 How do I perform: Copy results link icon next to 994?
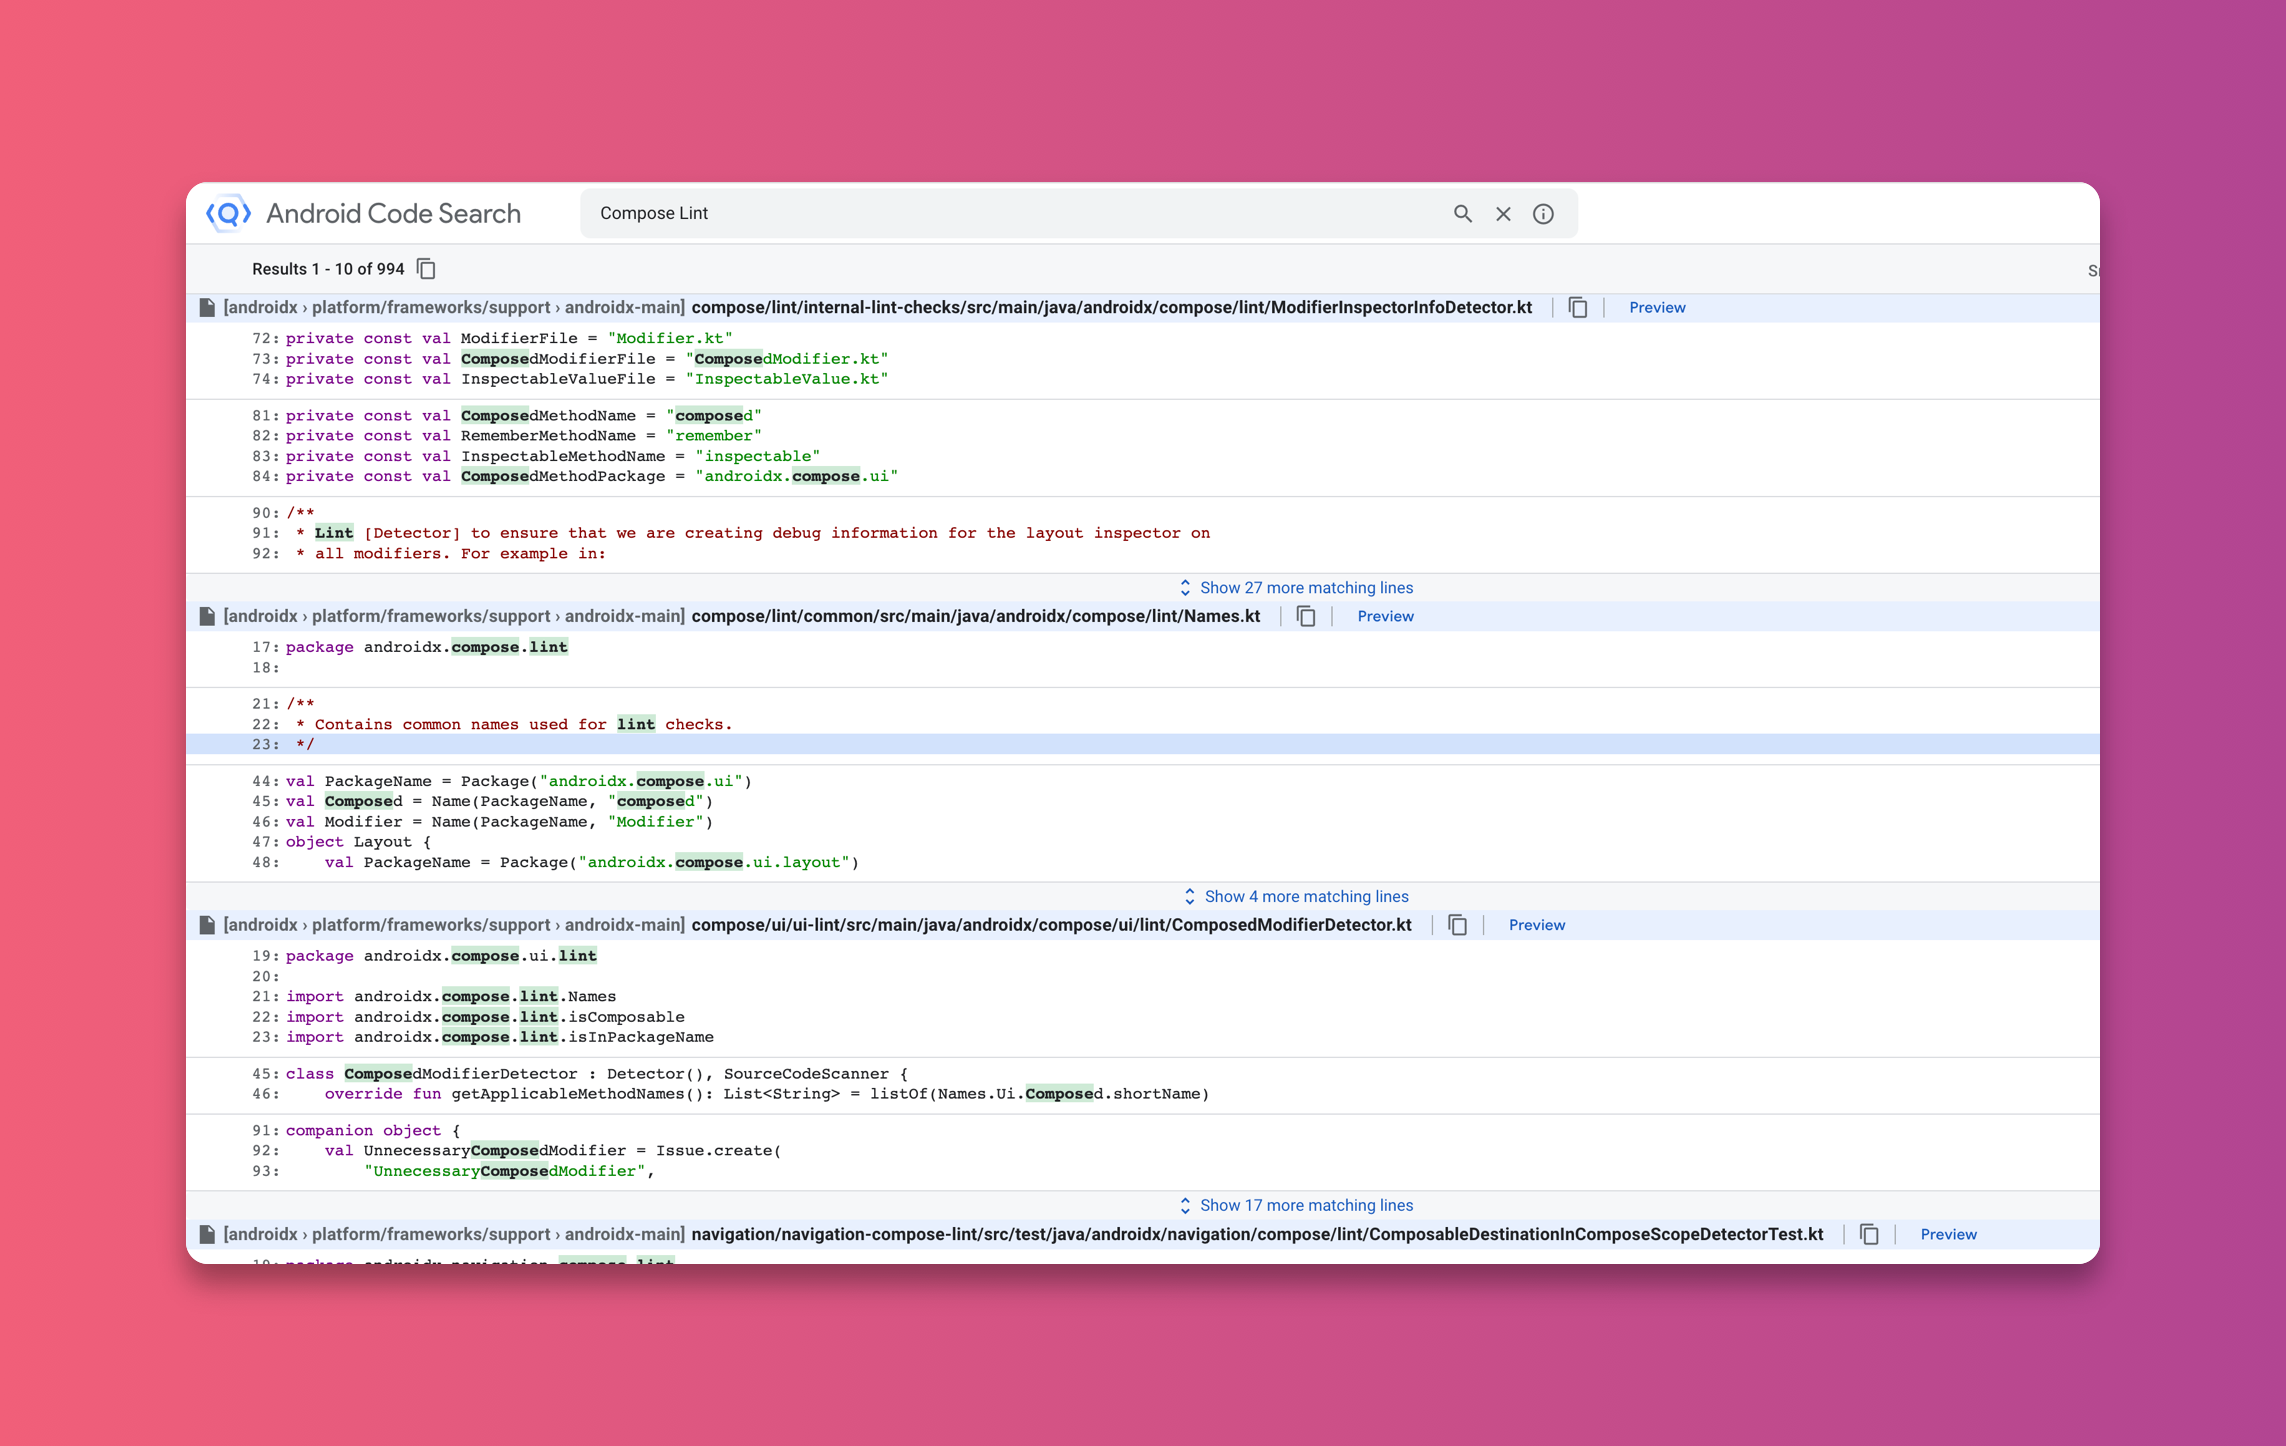426,269
